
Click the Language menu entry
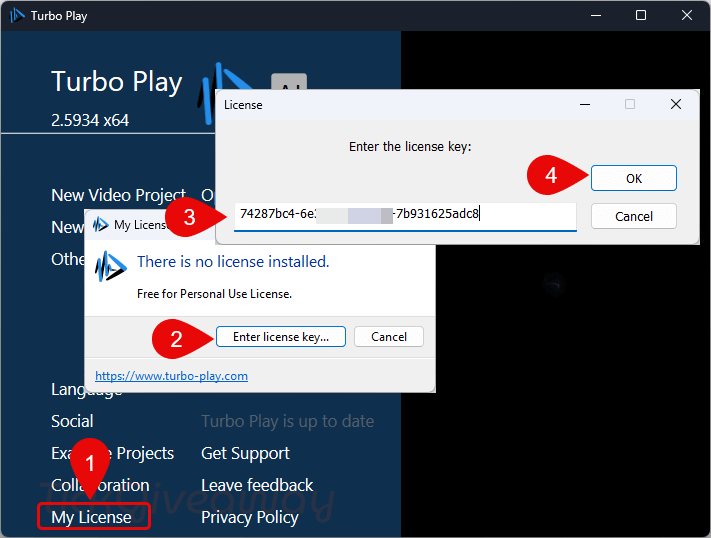(87, 390)
